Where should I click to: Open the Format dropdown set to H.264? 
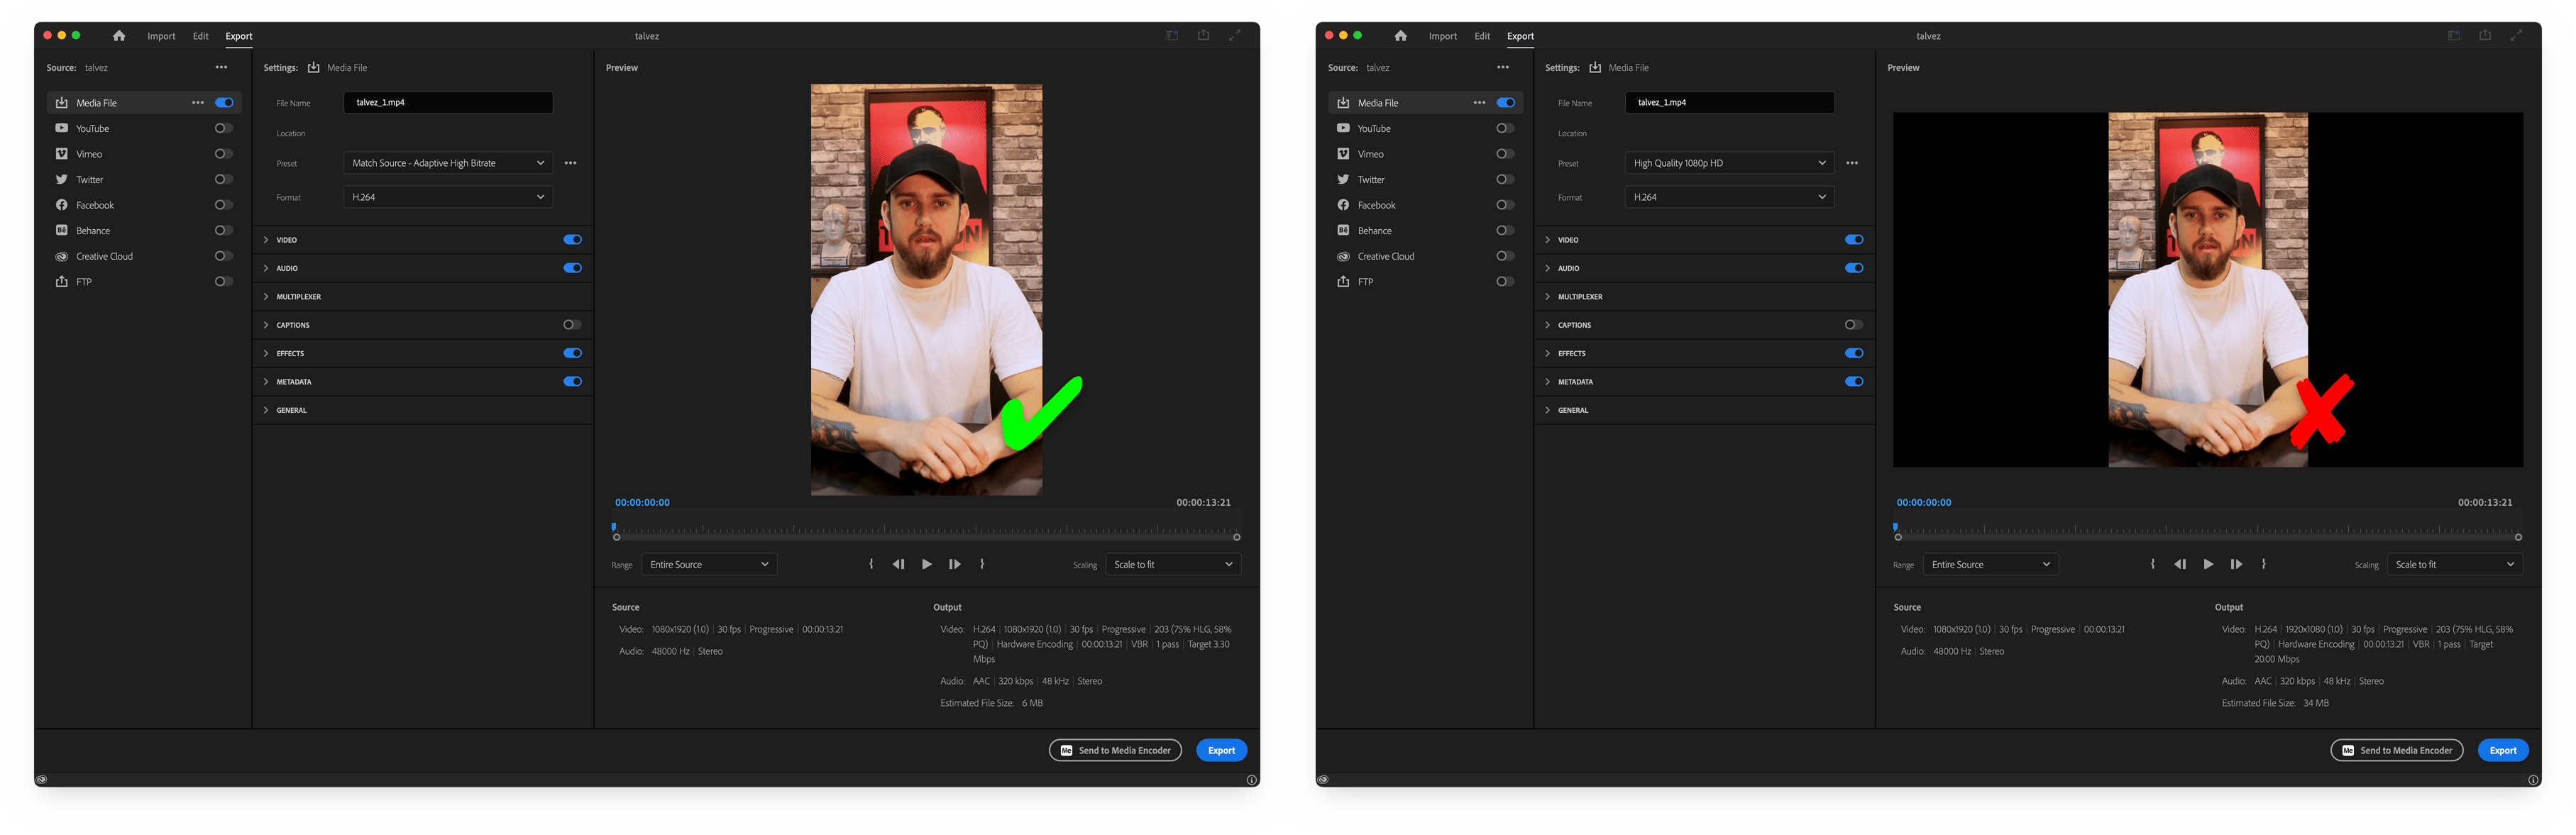pyautogui.click(x=447, y=197)
